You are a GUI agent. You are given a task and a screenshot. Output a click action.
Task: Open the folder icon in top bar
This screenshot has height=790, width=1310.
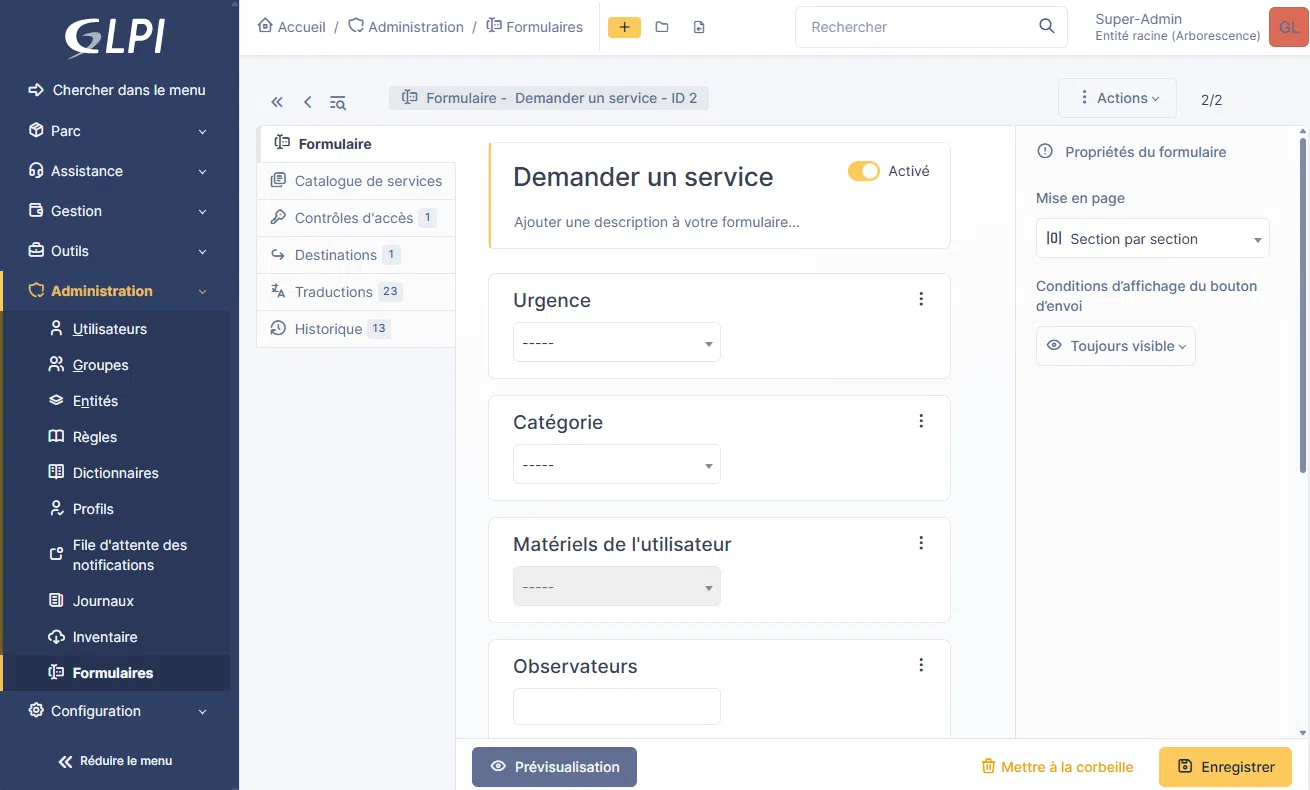coord(662,27)
